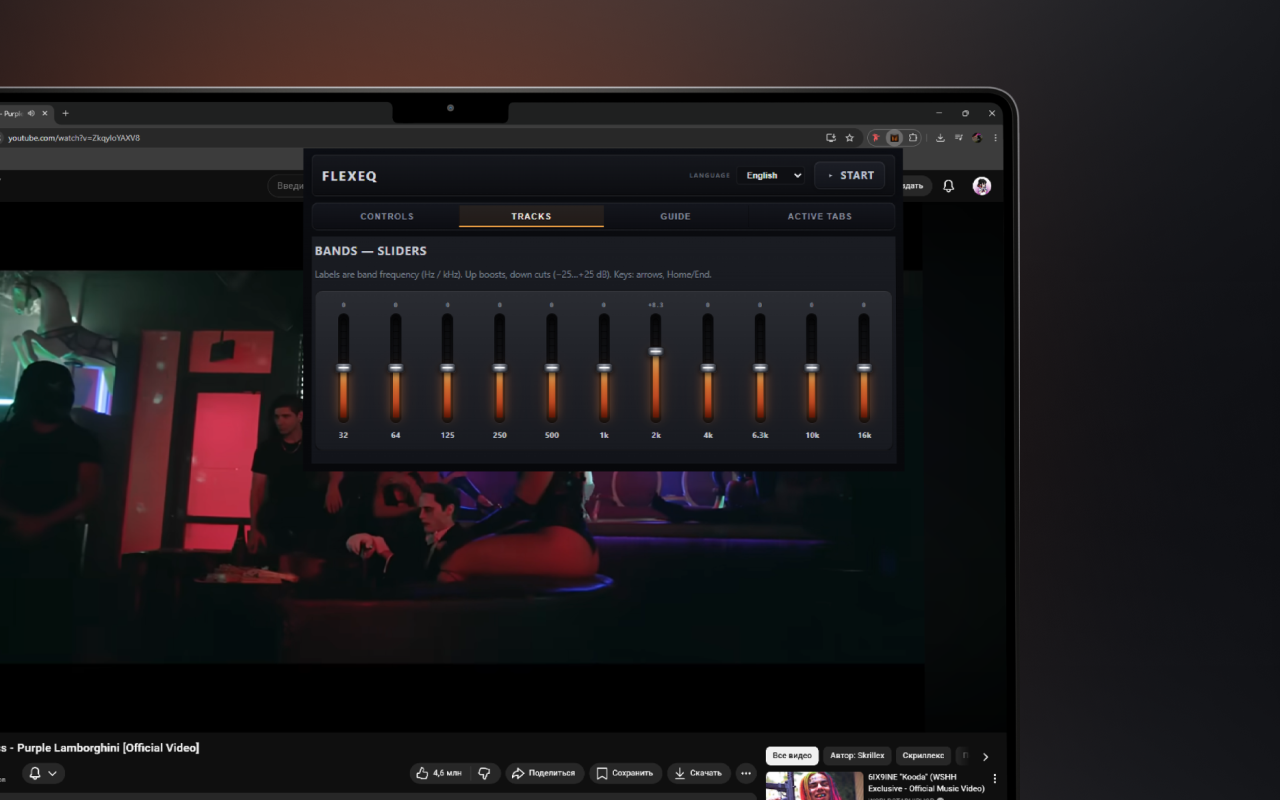Viewport: 1280px width, 800px height.
Task: Click the Скачать download button
Action: click(x=699, y=773)
